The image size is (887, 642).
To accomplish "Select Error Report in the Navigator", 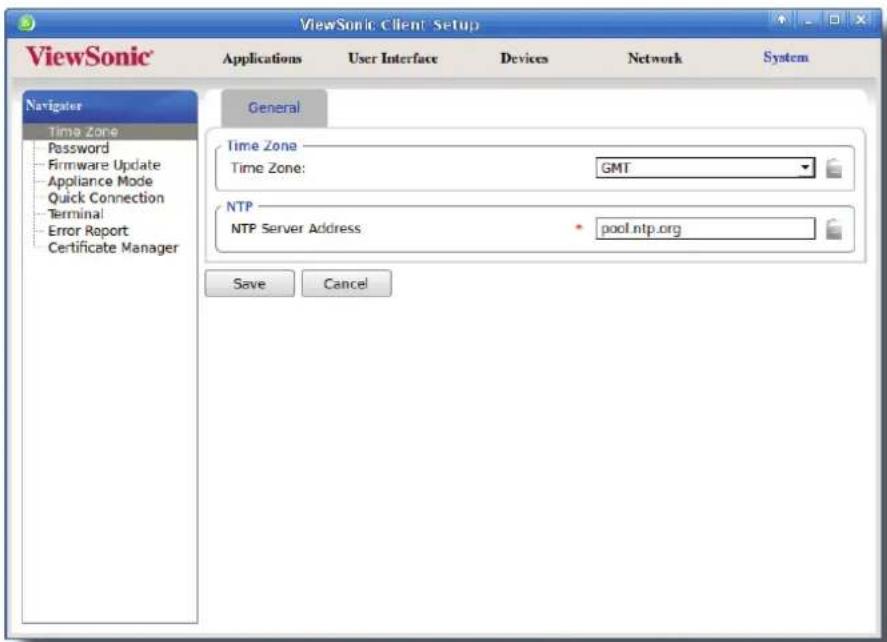I will [88, 231].
